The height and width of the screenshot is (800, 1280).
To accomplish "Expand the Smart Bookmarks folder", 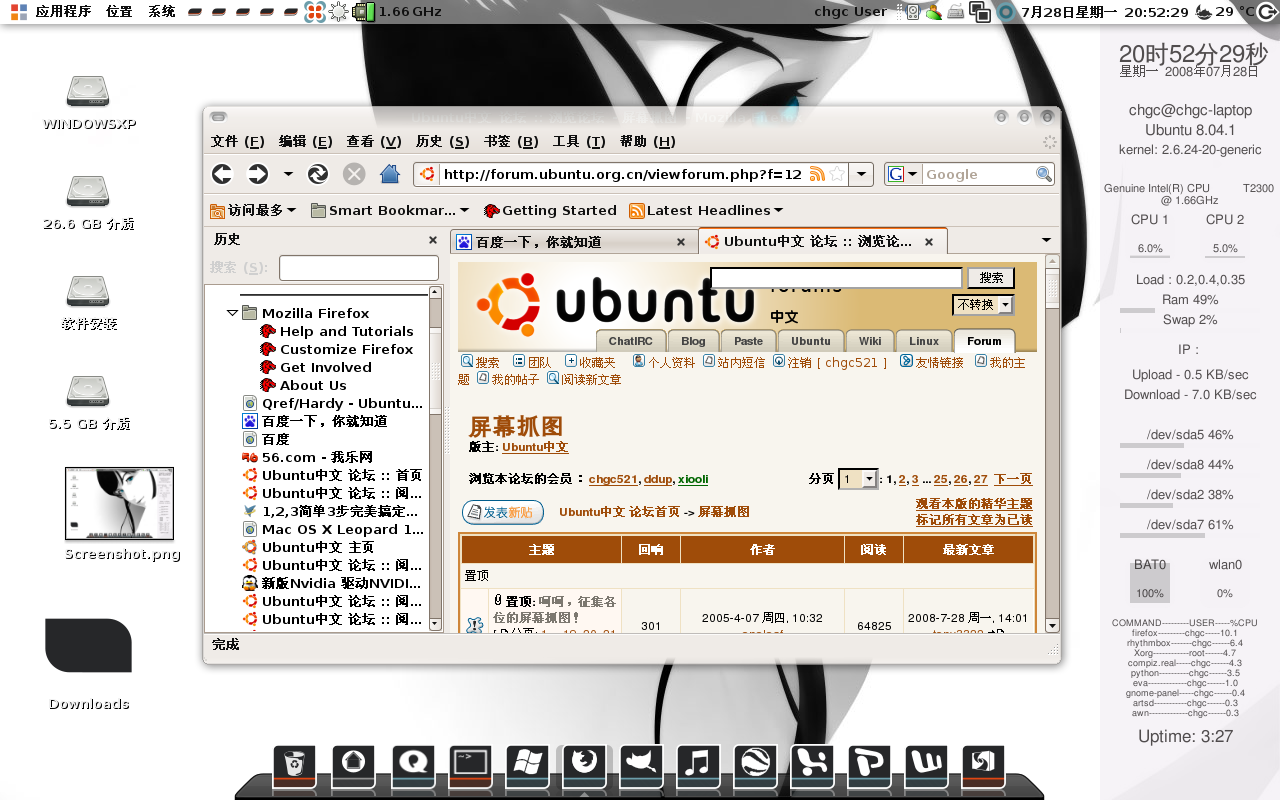I will 390,211.
